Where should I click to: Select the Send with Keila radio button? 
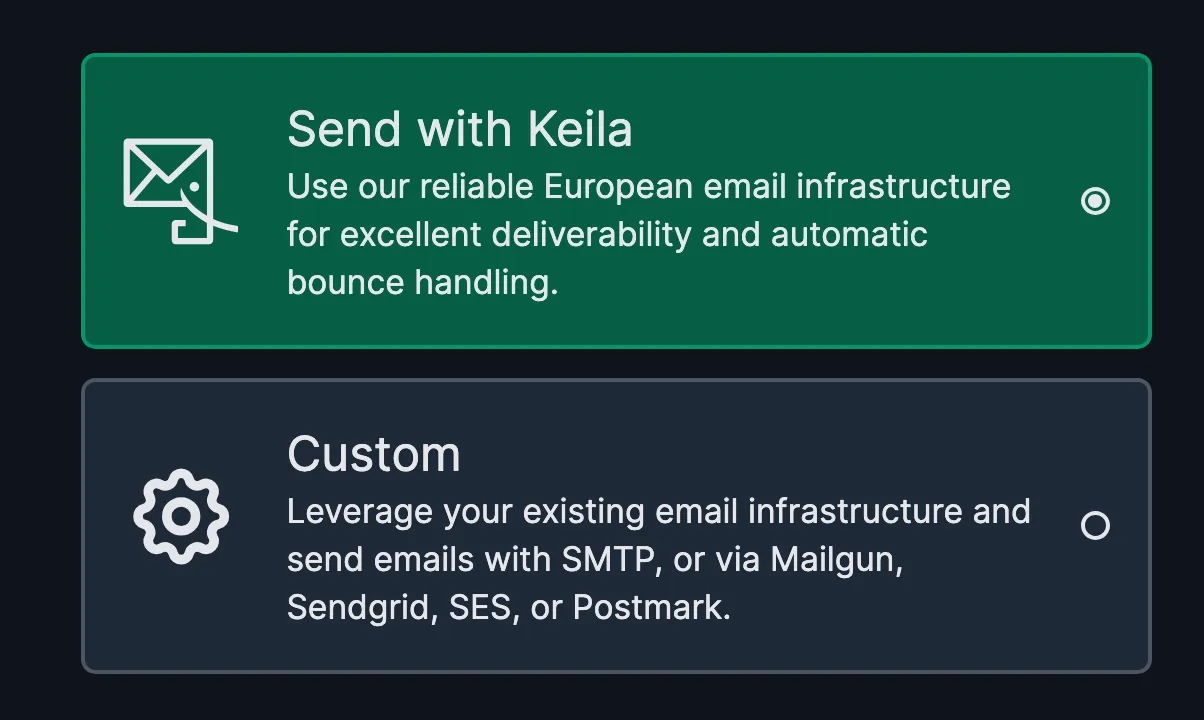click(1095, 201)
